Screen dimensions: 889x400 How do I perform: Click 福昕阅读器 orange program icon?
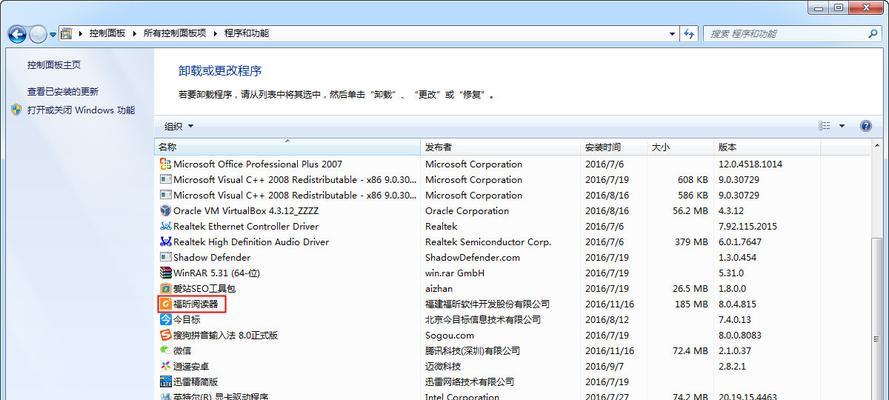tap(166, 304)
